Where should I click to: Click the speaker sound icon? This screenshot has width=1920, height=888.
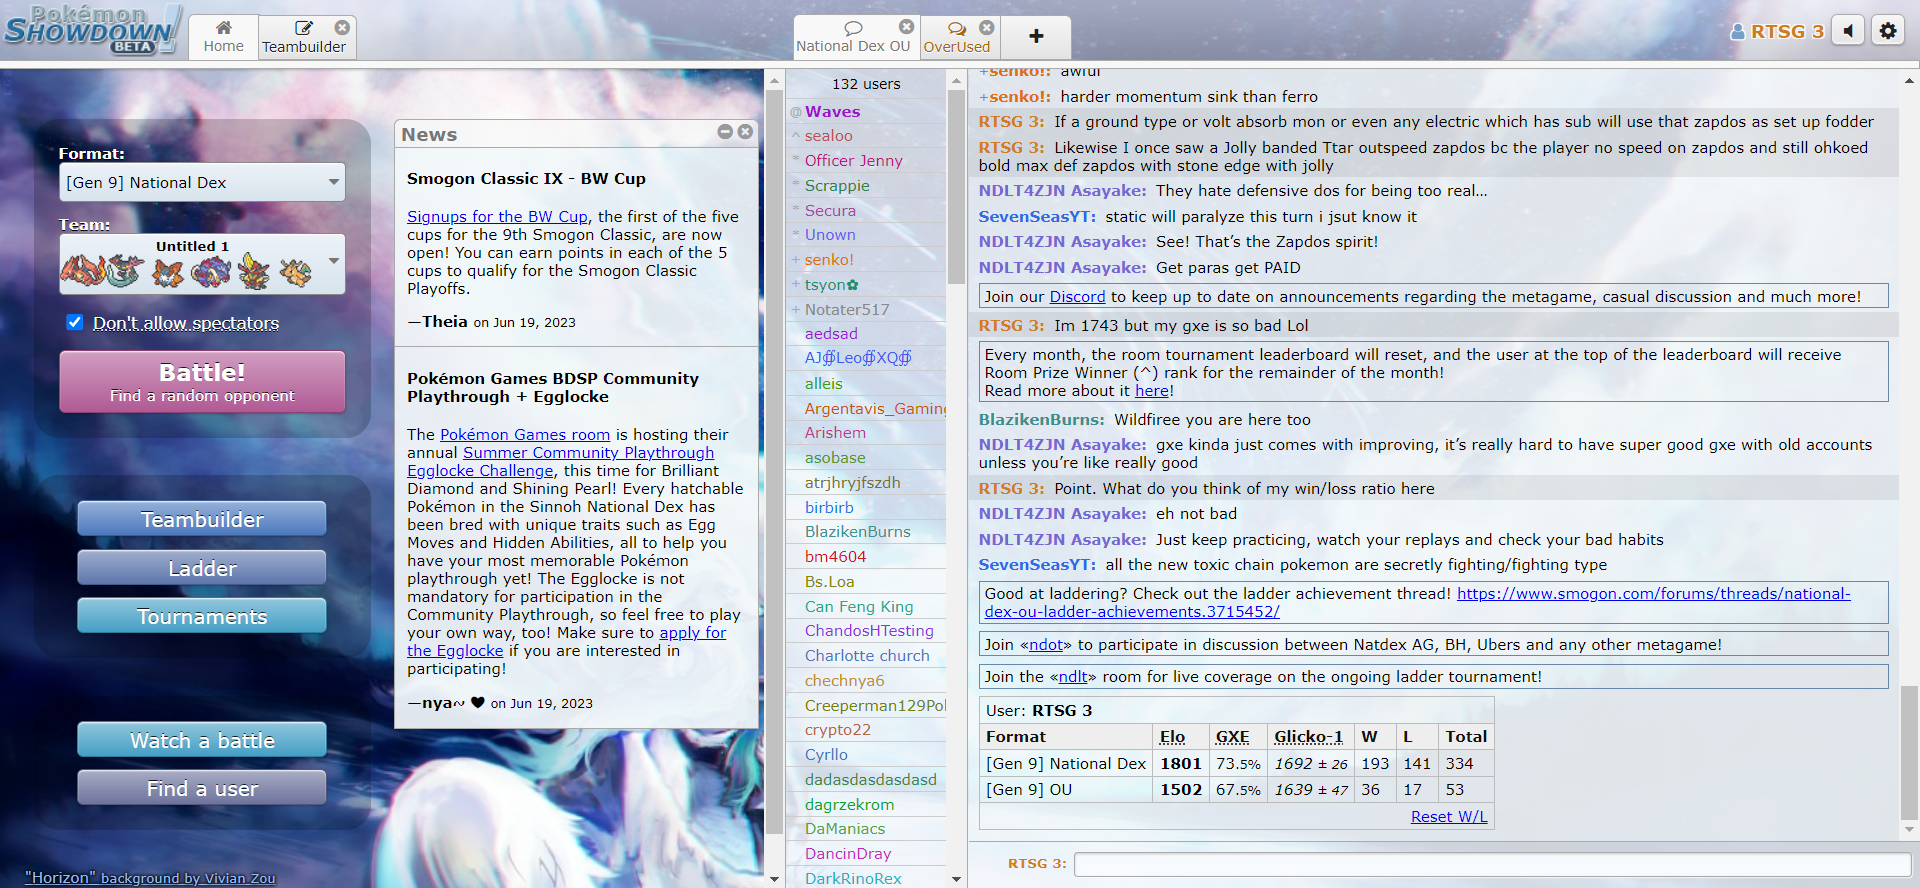pyautogui.click(x=1848, y=31)
